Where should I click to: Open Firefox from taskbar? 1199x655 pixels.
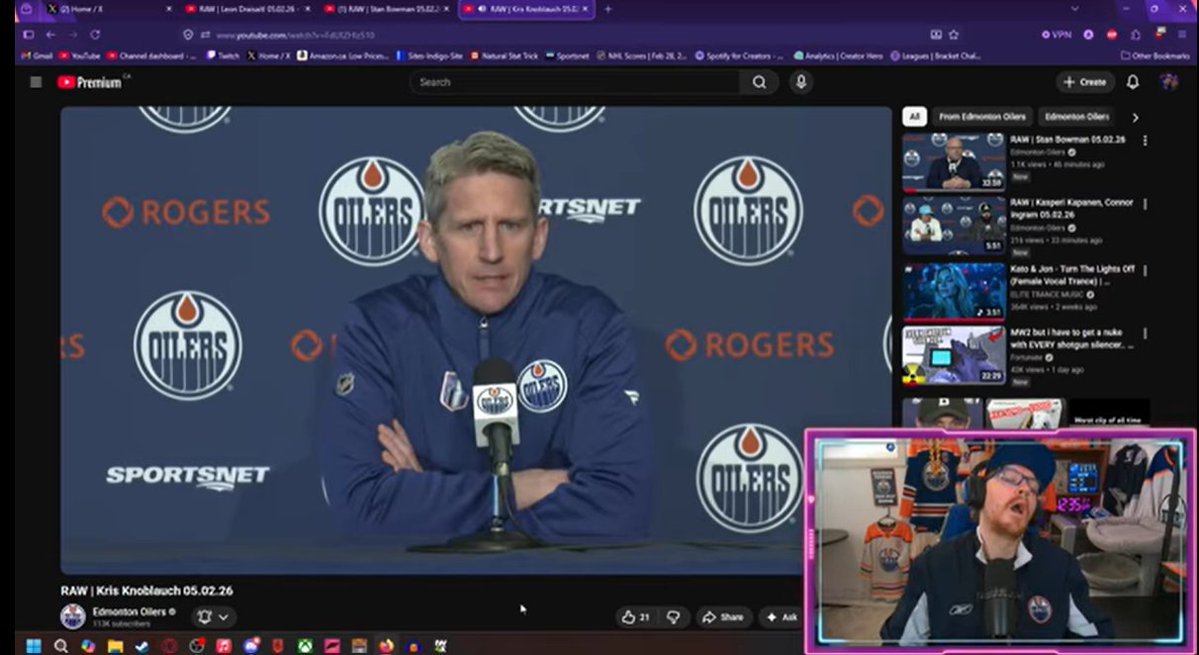pyautogui.click(x=386, y=646)
